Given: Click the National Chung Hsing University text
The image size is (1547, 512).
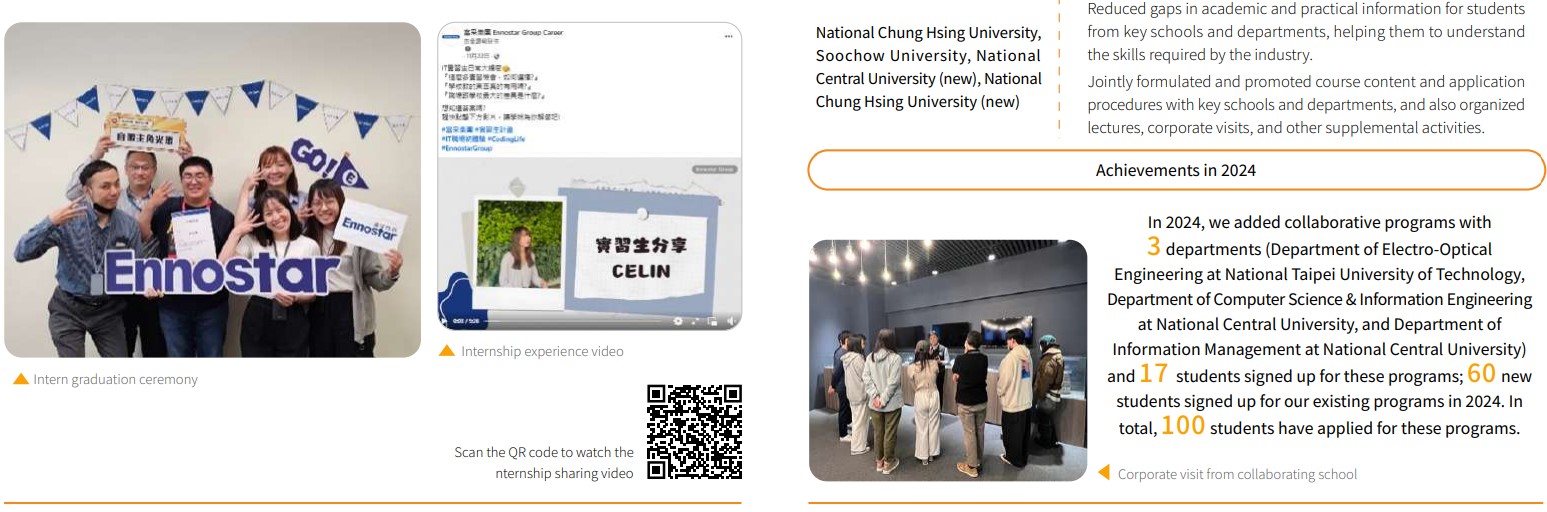Looking at the screenshot, I should pyautogui.click(x=927, y=33).
